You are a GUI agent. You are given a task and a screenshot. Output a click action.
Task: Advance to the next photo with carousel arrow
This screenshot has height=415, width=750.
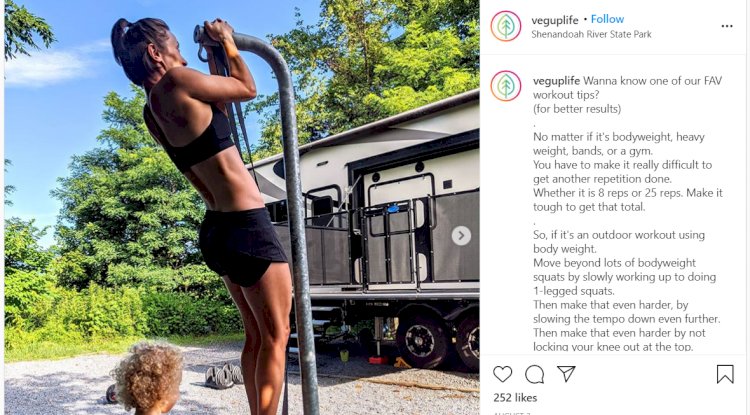point(461,235)
